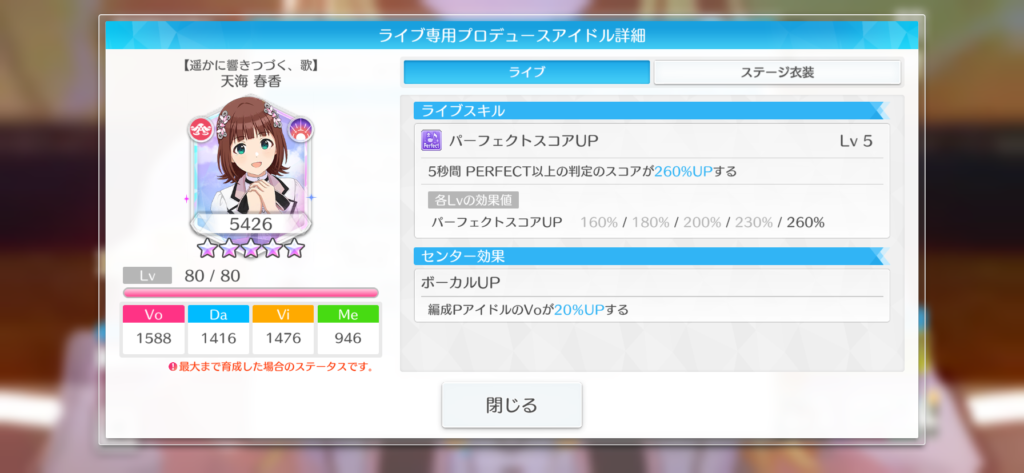Viewport: 1024px width, 473px height.
Task: Click the red attribute badge on portrait
Action: (199, 129)
